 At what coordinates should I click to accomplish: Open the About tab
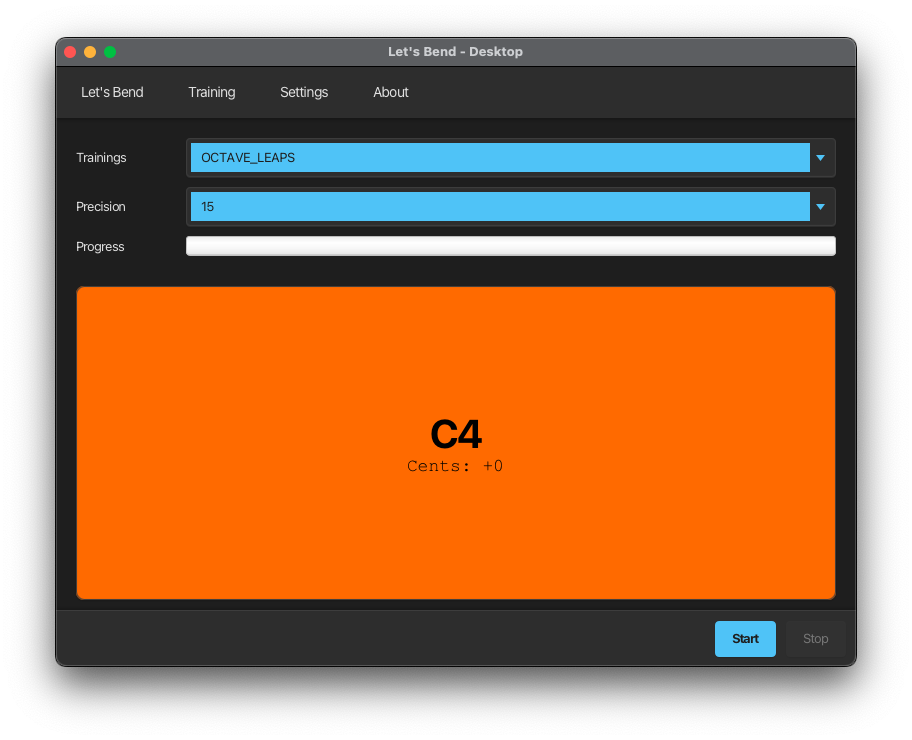pos(391,92)
